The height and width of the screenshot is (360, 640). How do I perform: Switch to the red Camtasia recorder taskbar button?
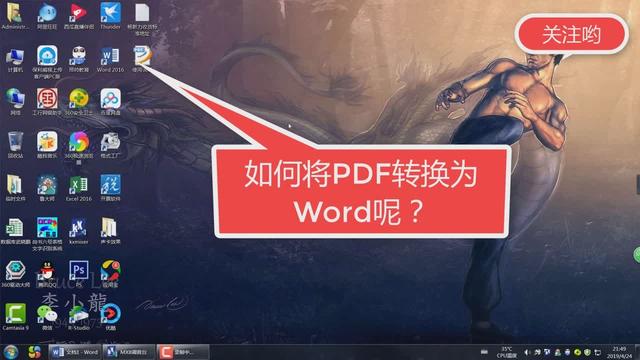(182, 352)
